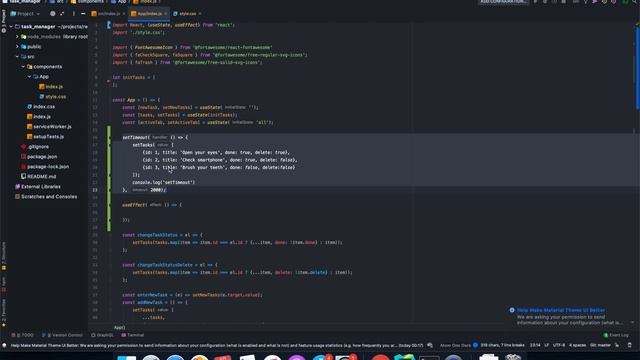Viewport: 640px width, 360px height.
Task: Close the src/index.js tab
Action: click(x=124, y=13)
